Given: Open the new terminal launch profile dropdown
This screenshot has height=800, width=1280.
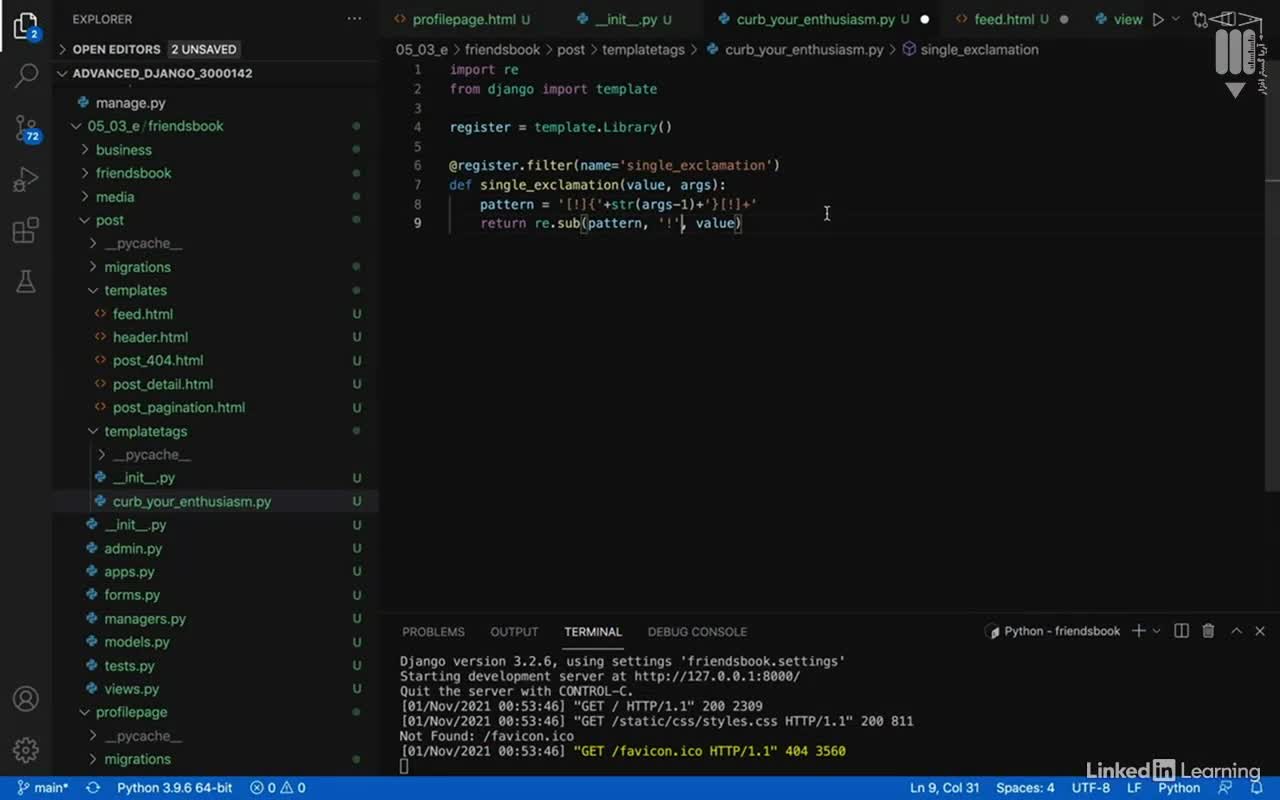Looking at the screenshot, I should 1157,631.
